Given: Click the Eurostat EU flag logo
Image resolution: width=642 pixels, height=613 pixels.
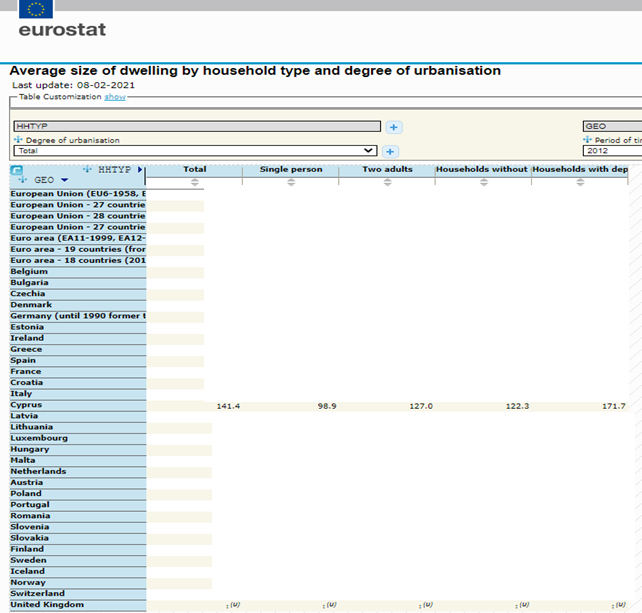Looking at the screenshot, I should pos(37,11).
